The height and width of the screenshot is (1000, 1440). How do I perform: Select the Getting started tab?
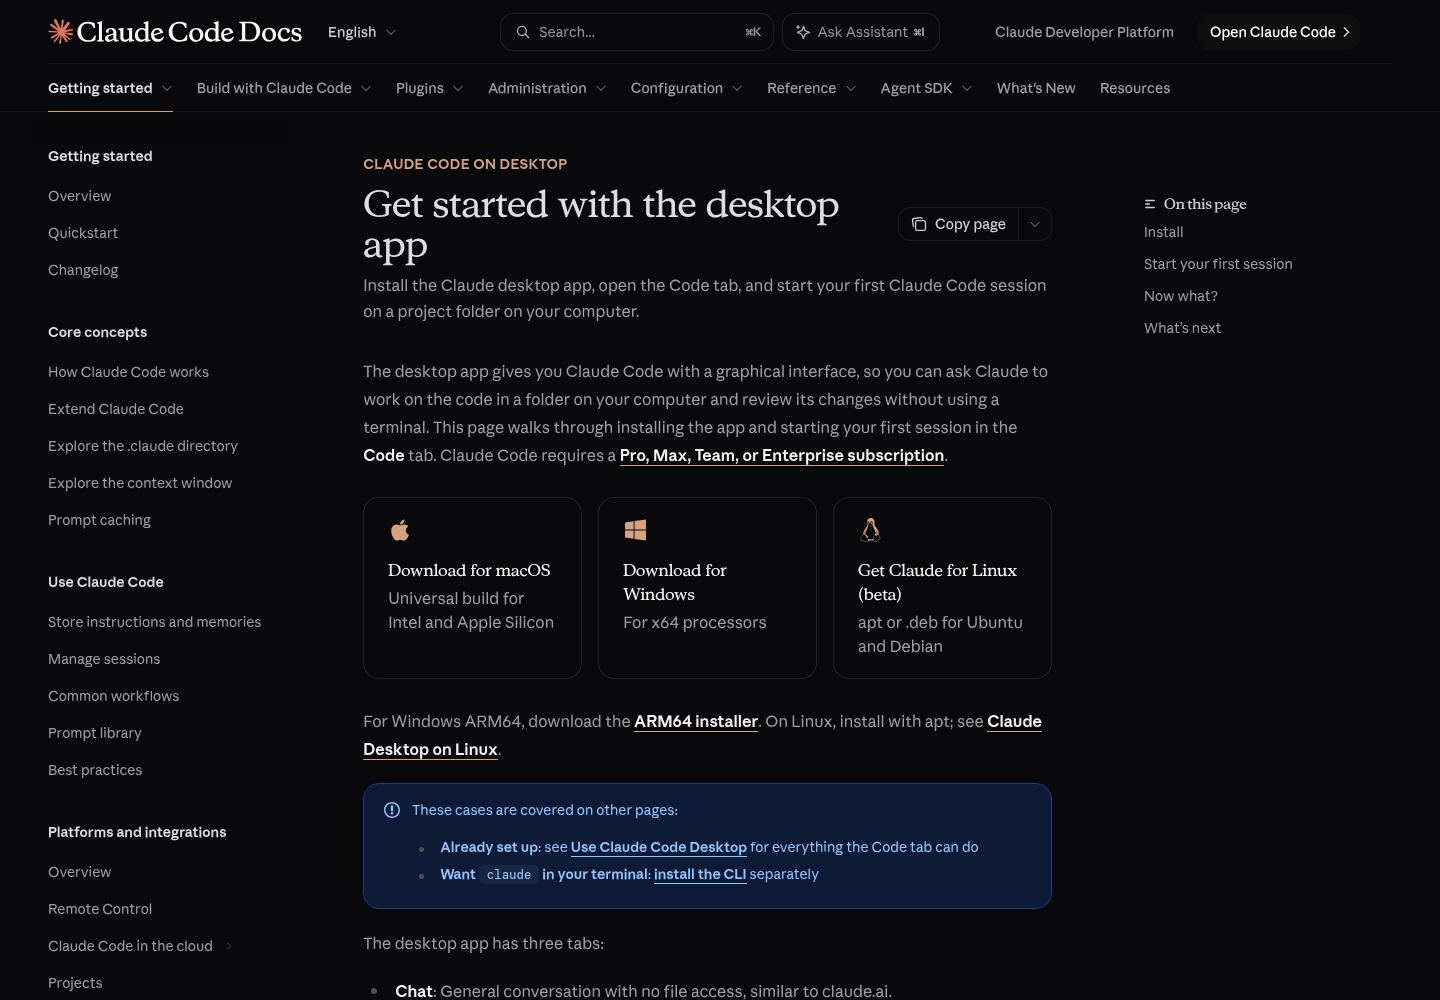click(x=110, y=88)
